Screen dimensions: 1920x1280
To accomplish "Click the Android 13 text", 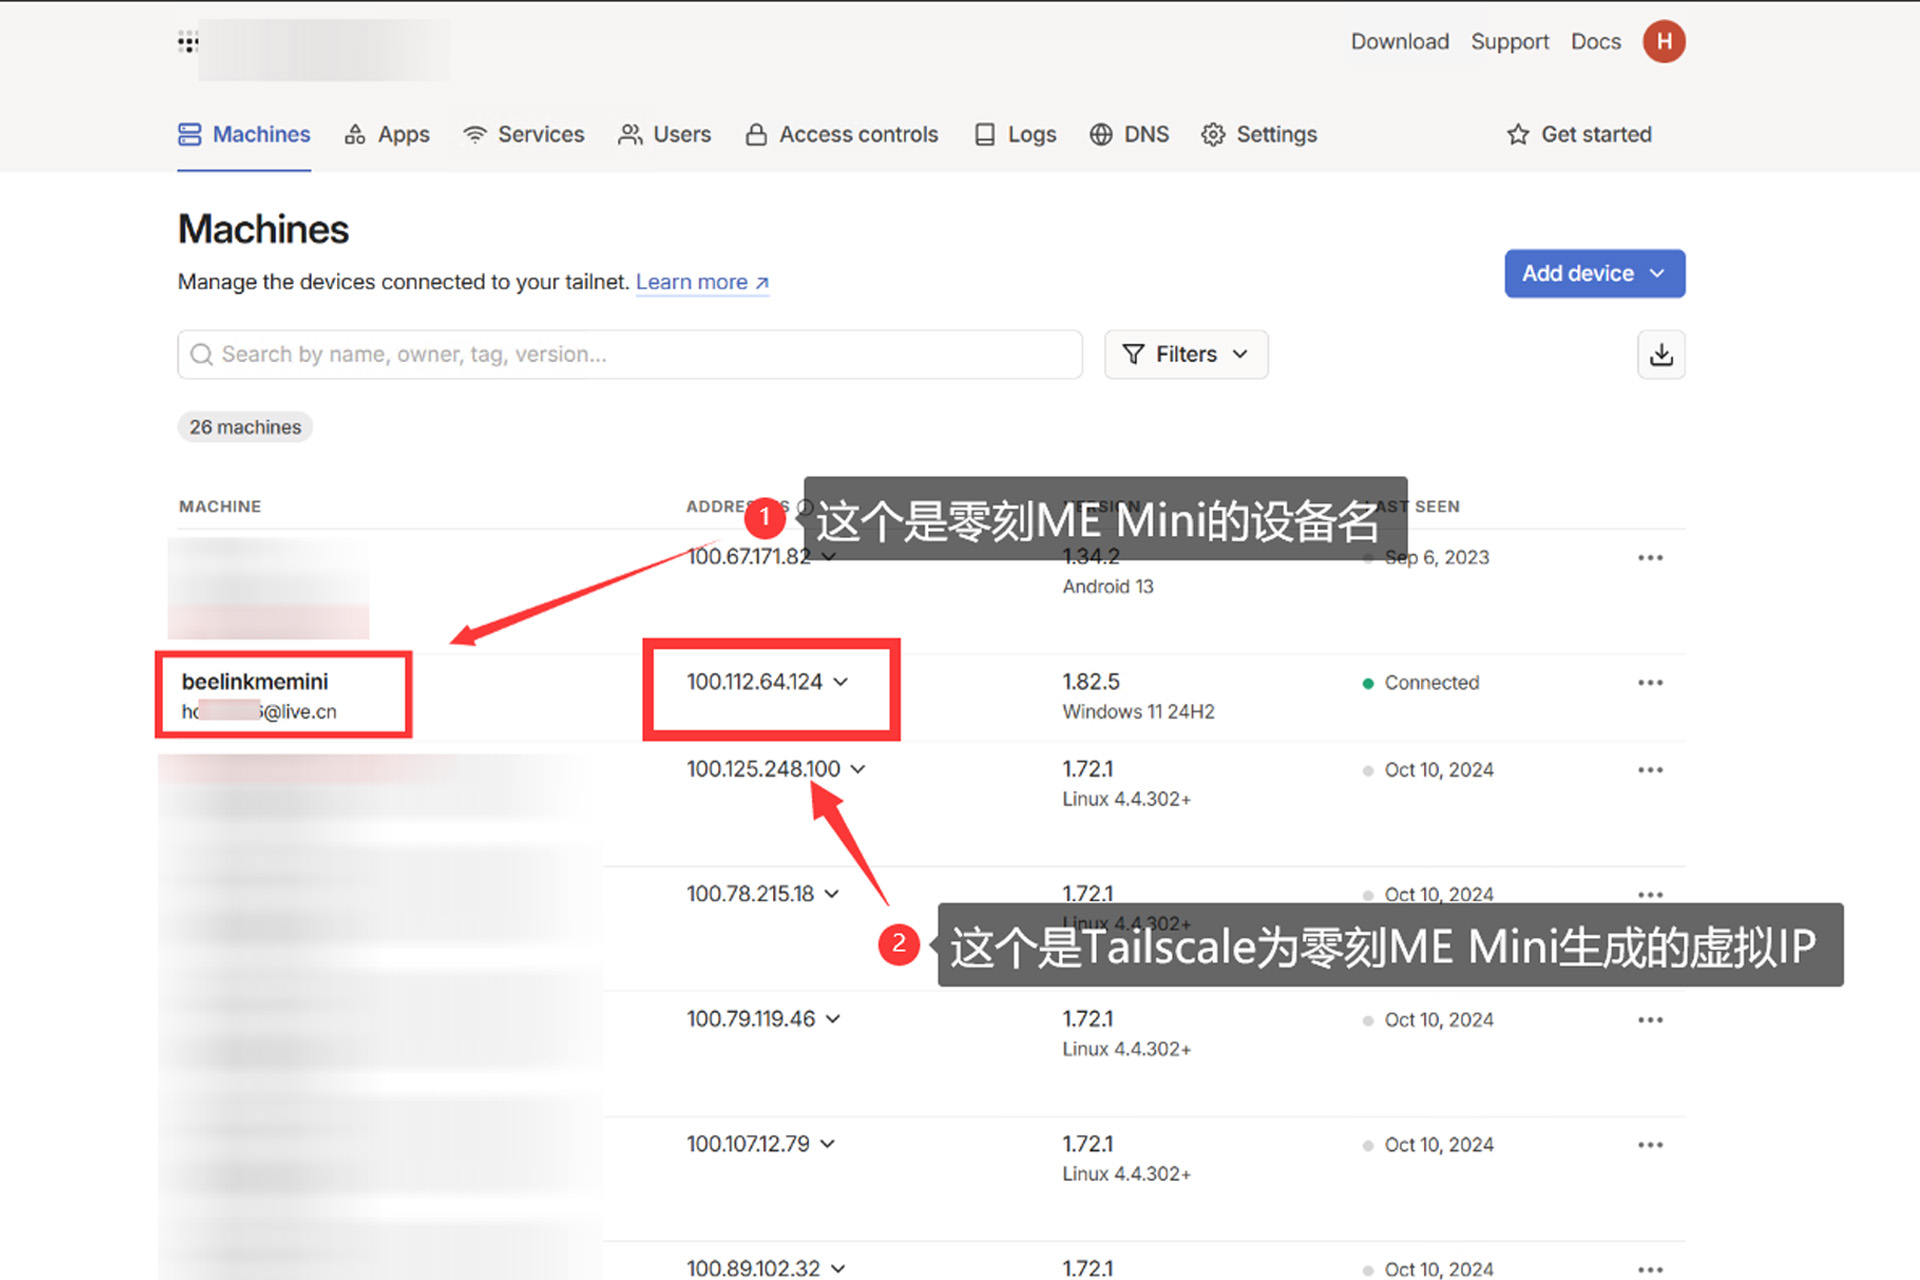I will click(x=1108, y=587).
